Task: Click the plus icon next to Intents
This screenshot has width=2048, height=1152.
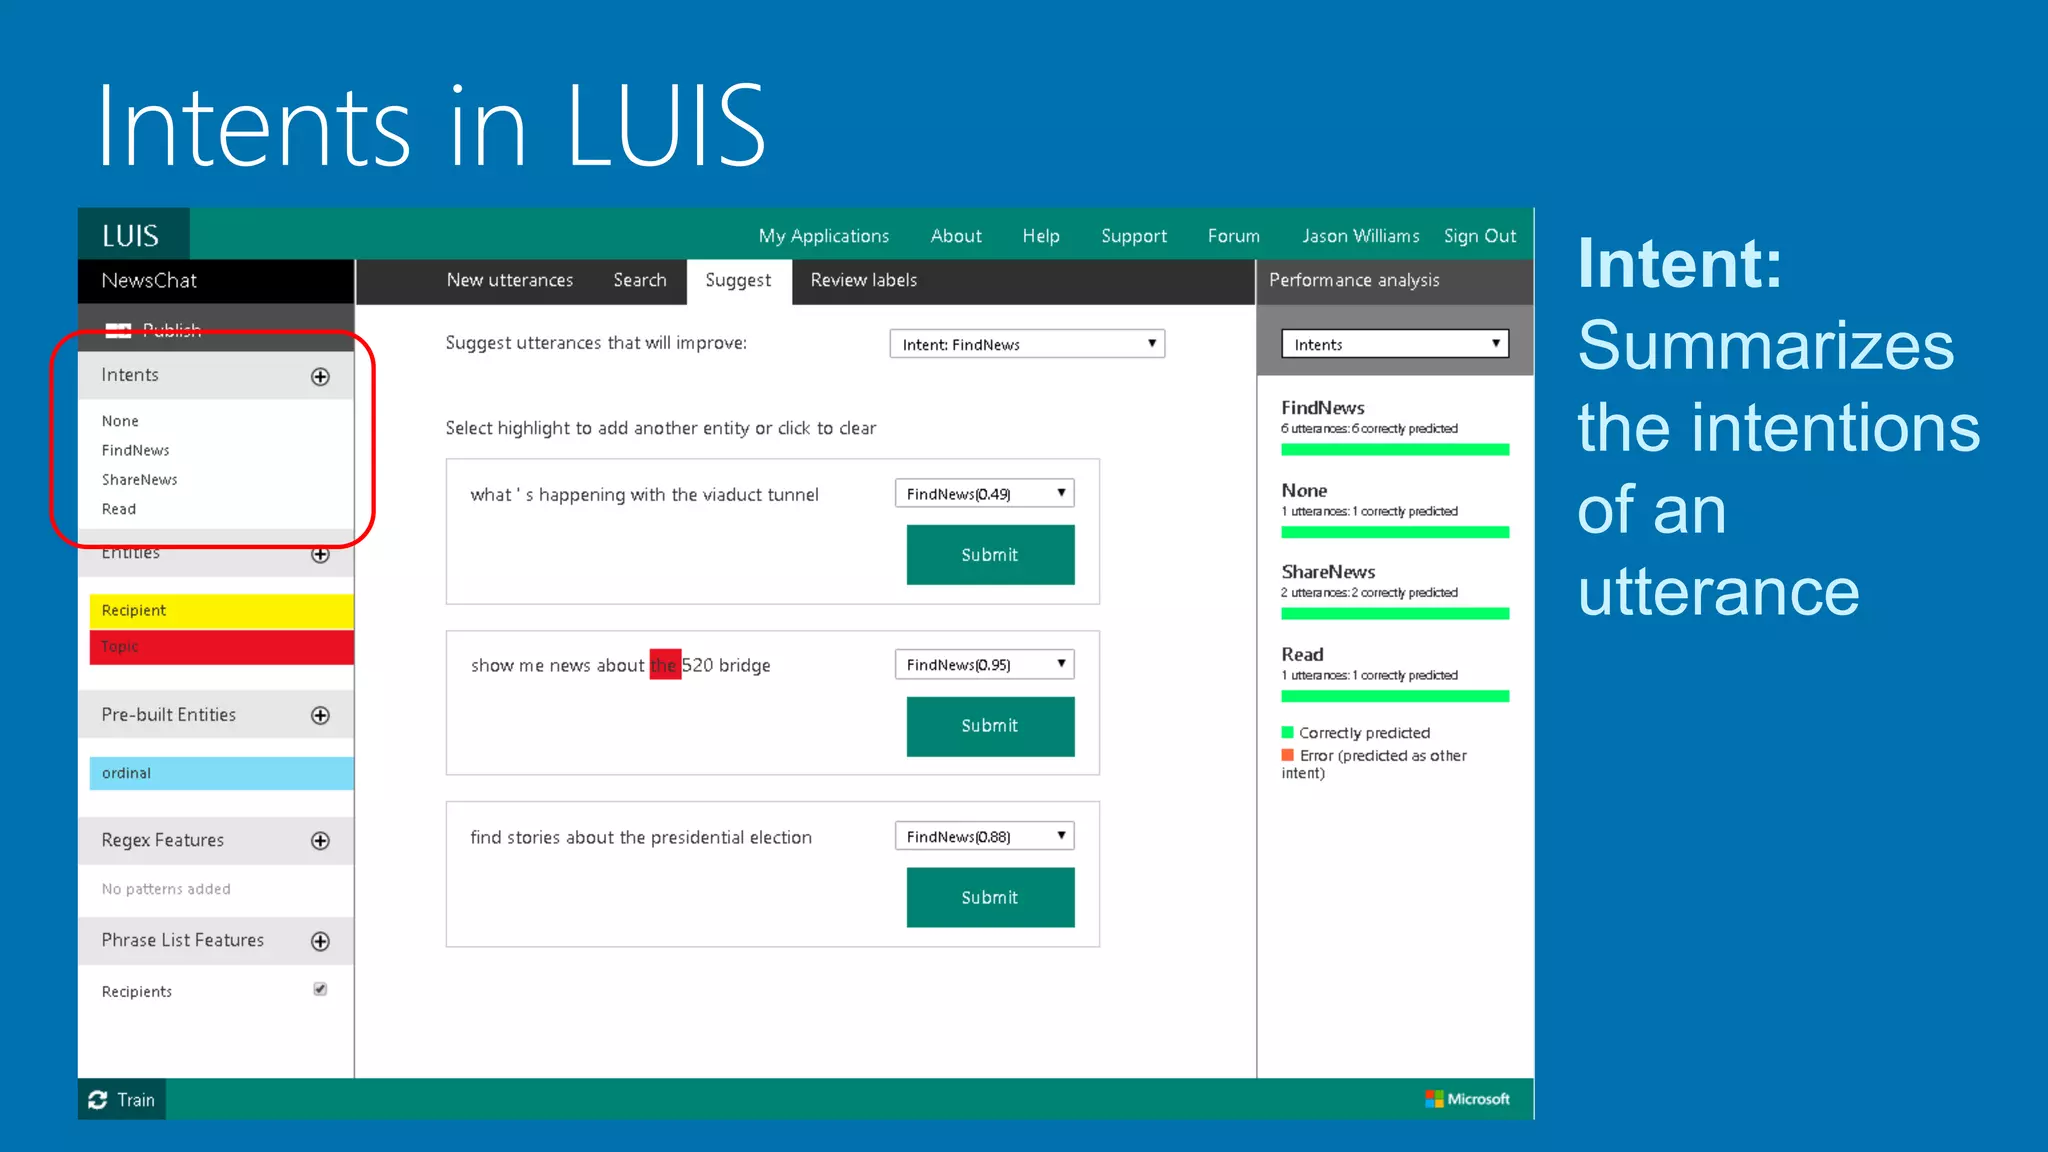Action: (x=320, y=377)
